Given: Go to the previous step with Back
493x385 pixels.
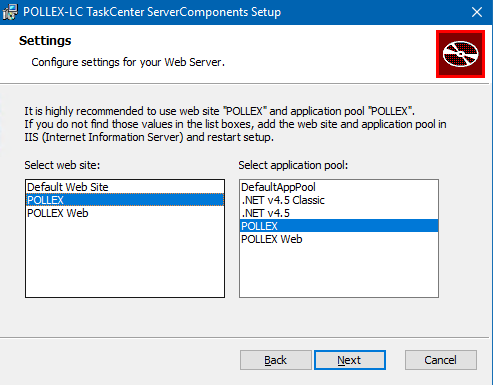Looking at the screenshot, I should (276, 360).
